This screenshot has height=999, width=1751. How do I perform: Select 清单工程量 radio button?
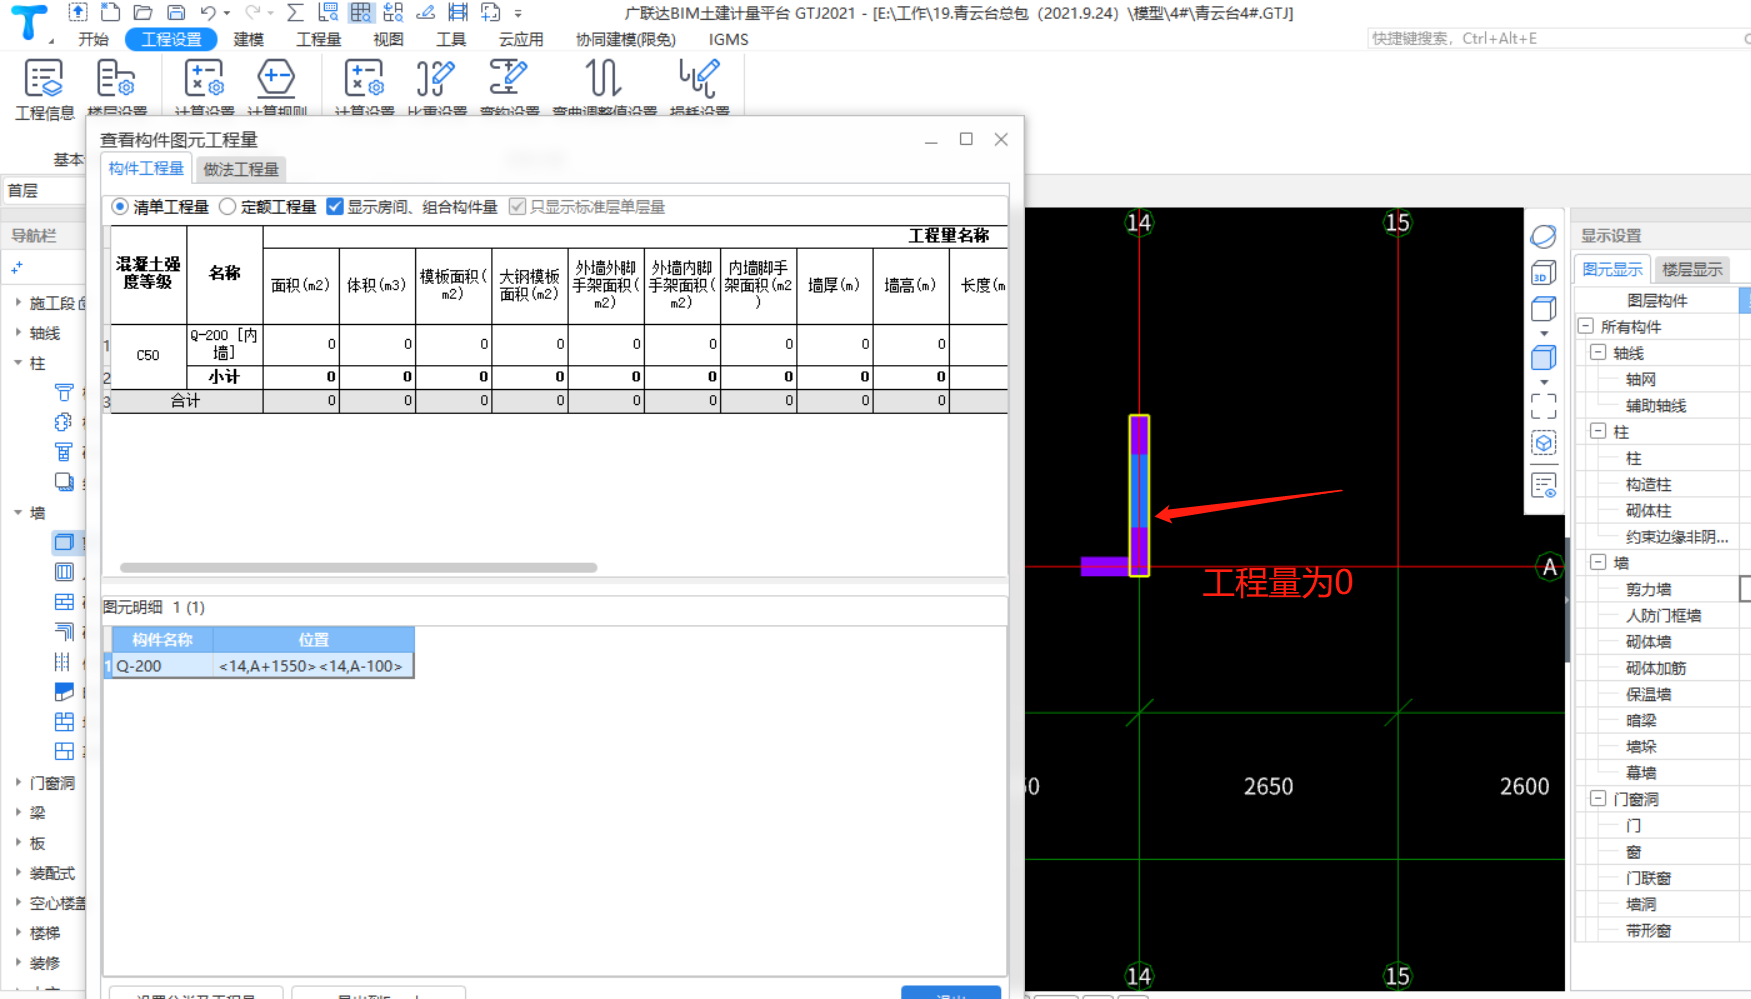tap(120, 206)
